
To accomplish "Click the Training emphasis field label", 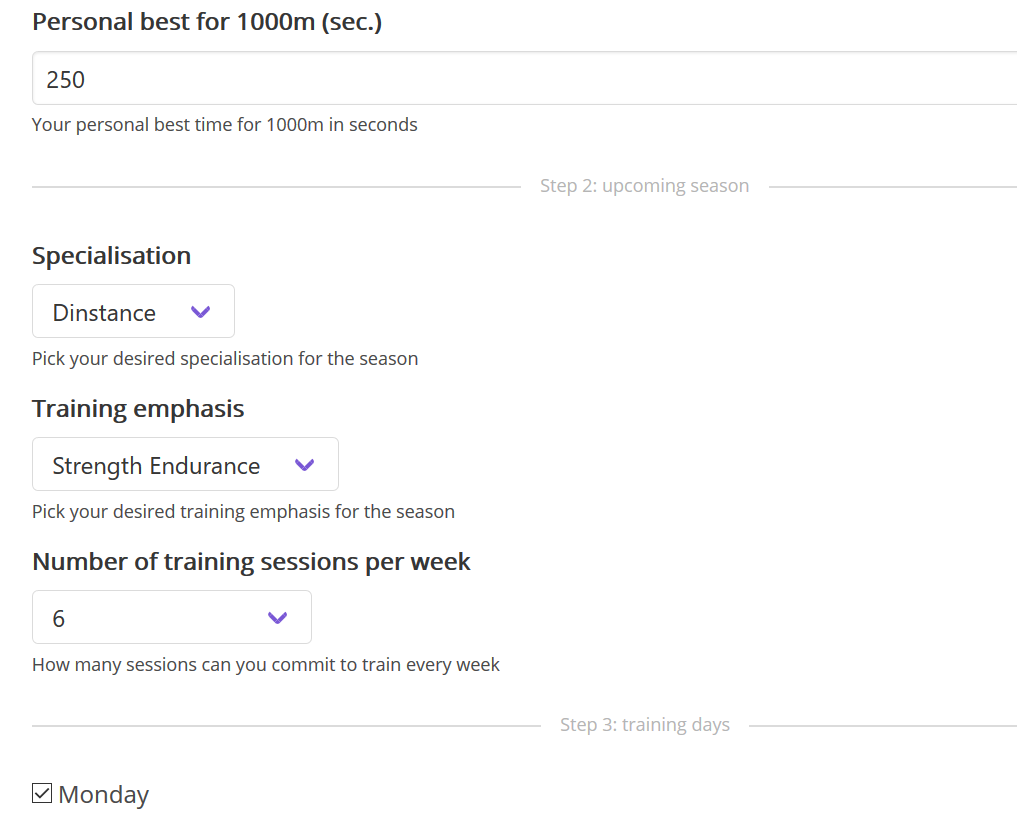I will pos(138,409).
